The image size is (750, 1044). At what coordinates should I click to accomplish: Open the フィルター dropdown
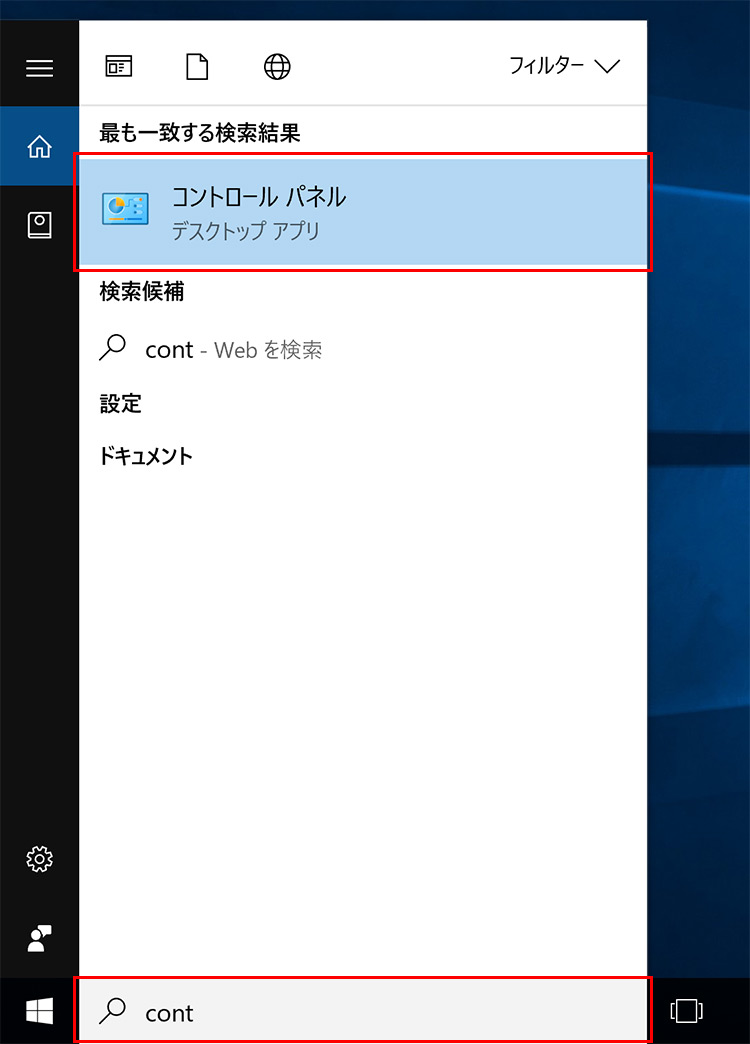click(x=564, y=67)
